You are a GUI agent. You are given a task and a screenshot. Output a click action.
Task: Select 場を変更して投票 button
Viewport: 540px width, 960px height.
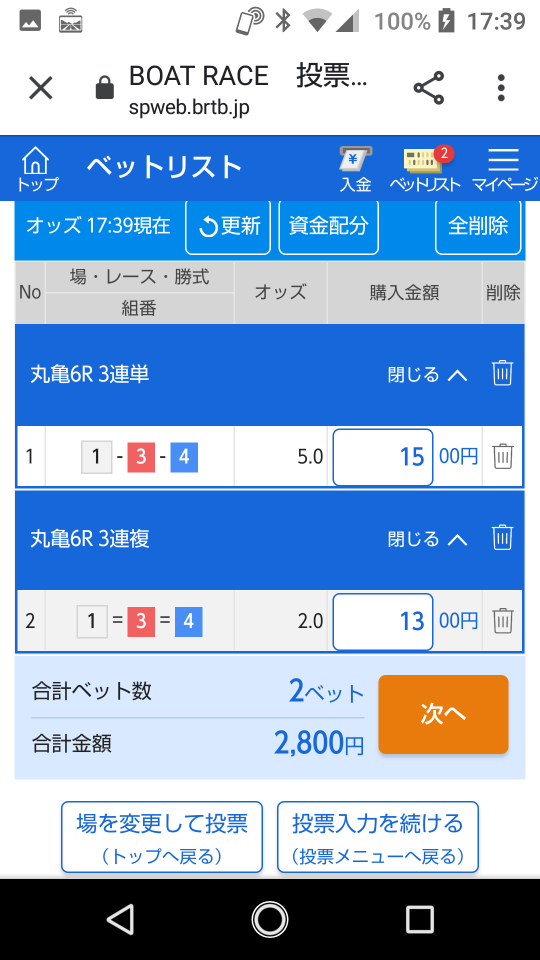click(162, 837)
